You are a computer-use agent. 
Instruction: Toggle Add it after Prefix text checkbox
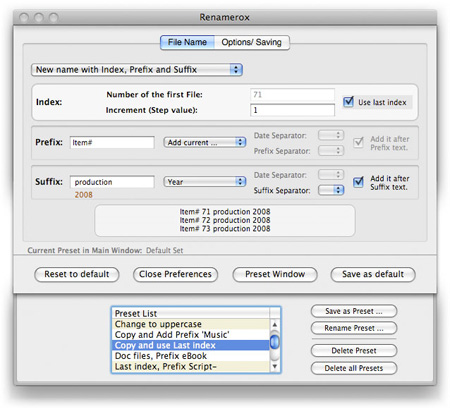point(358,142)
